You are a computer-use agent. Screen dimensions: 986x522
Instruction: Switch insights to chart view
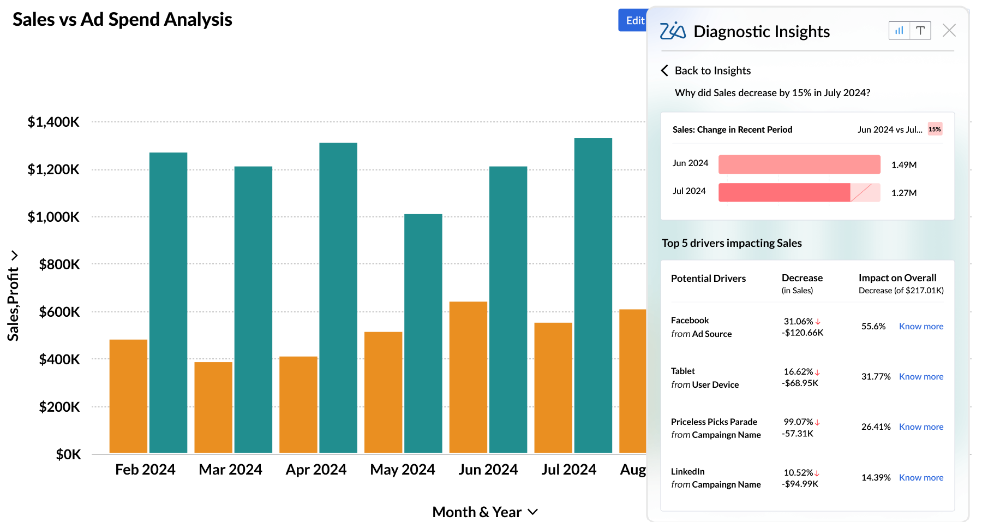(x=899, y=30)
